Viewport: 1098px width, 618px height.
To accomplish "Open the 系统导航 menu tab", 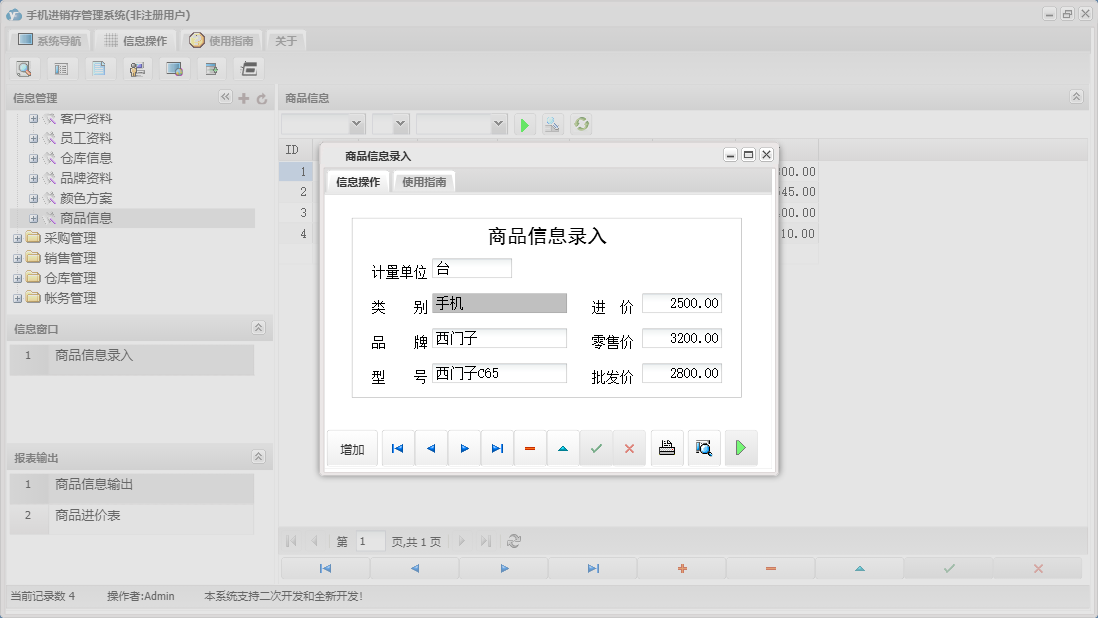I will (x=49, y=39).
